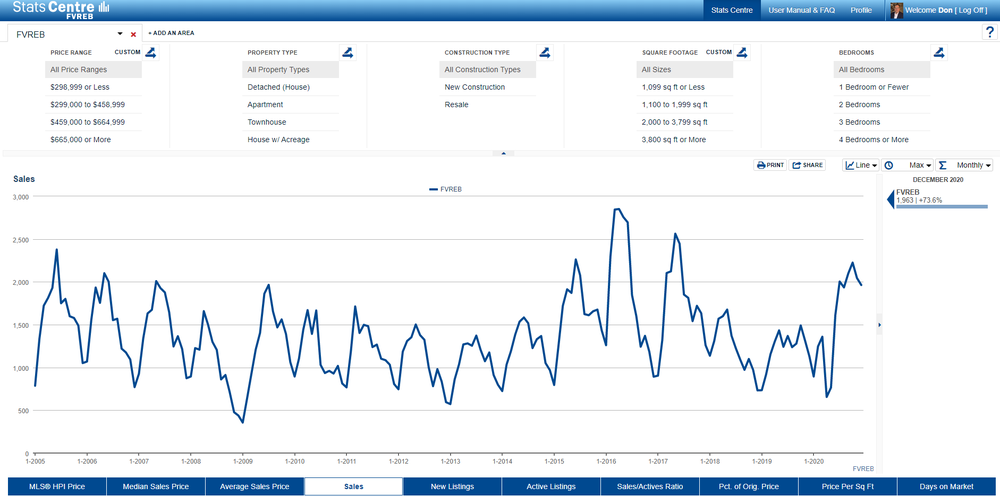
Task: Collapse the side panel arrow handle
Action: click(880, 325)
